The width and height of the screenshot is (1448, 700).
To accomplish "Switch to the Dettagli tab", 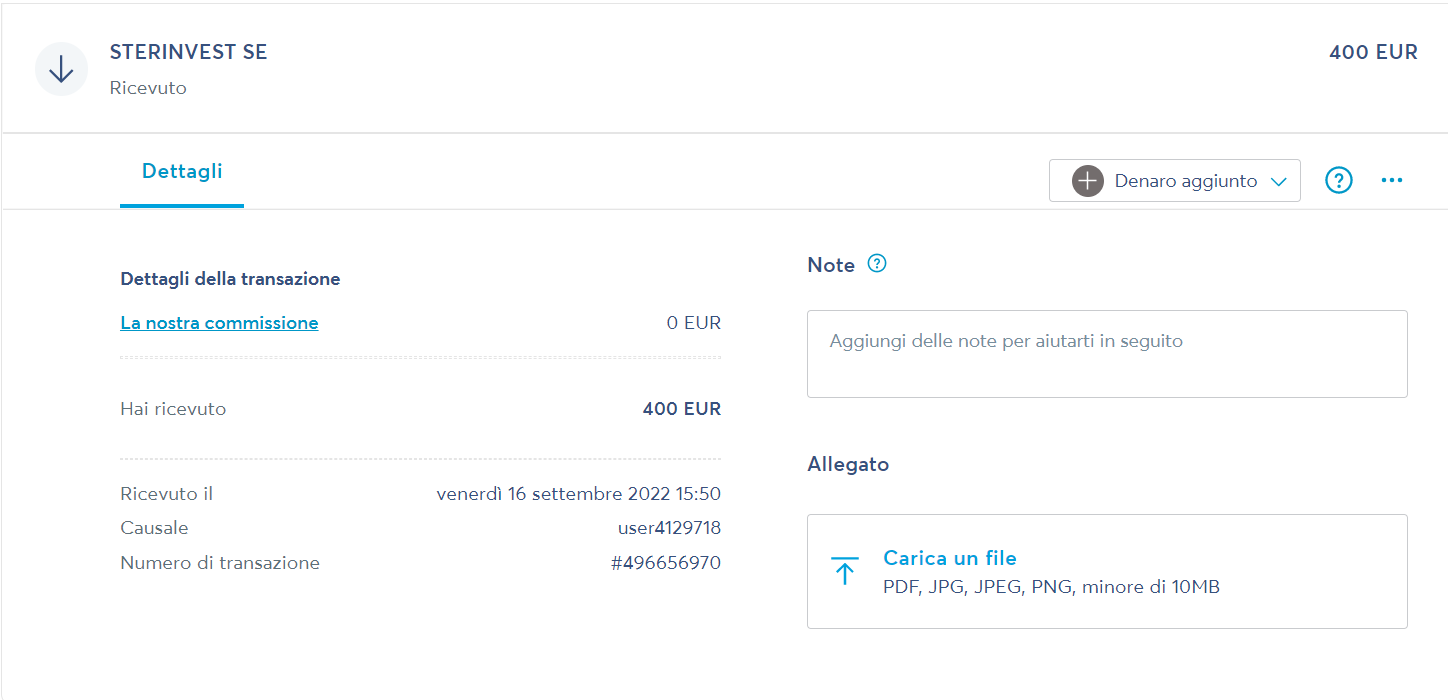I will pos(182,171).
